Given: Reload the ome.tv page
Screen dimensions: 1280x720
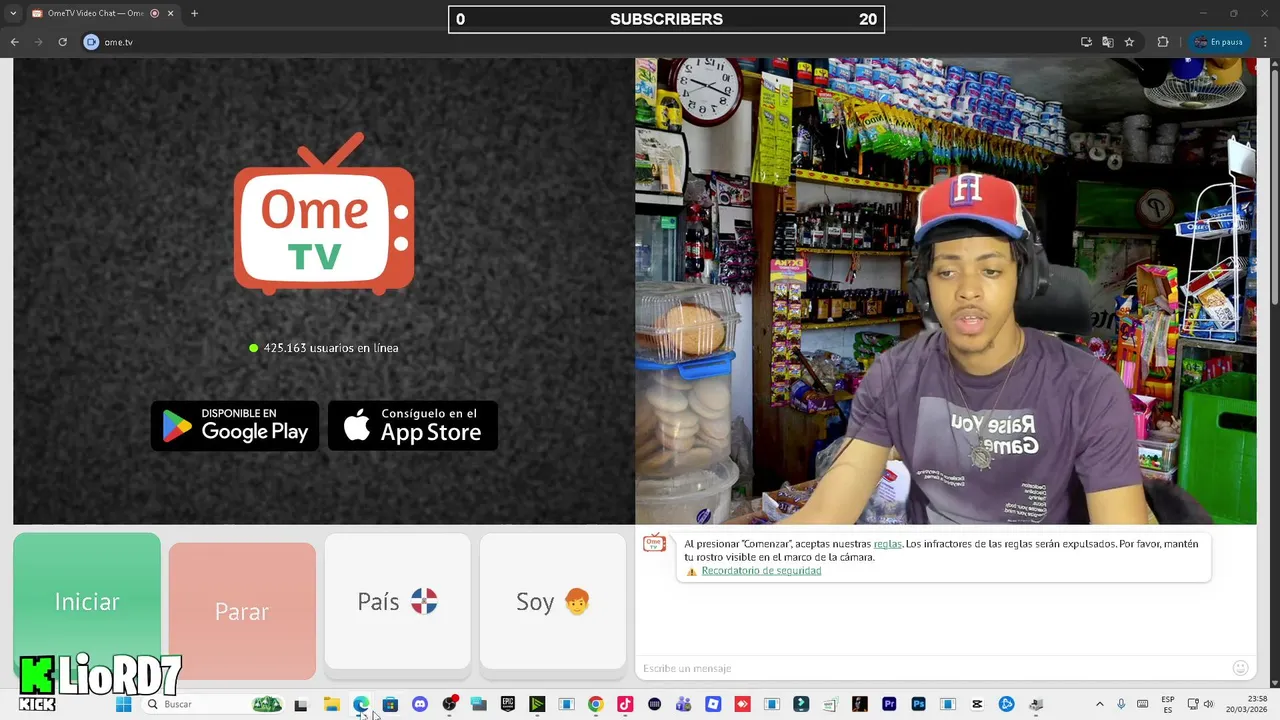Looking at the screenshot, I should (62, 42).
